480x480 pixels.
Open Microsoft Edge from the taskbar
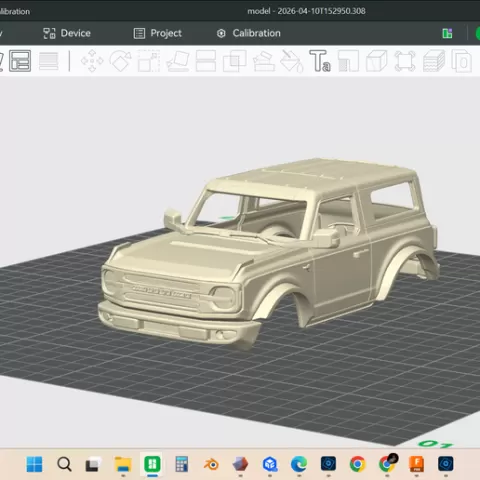point(299,464)
